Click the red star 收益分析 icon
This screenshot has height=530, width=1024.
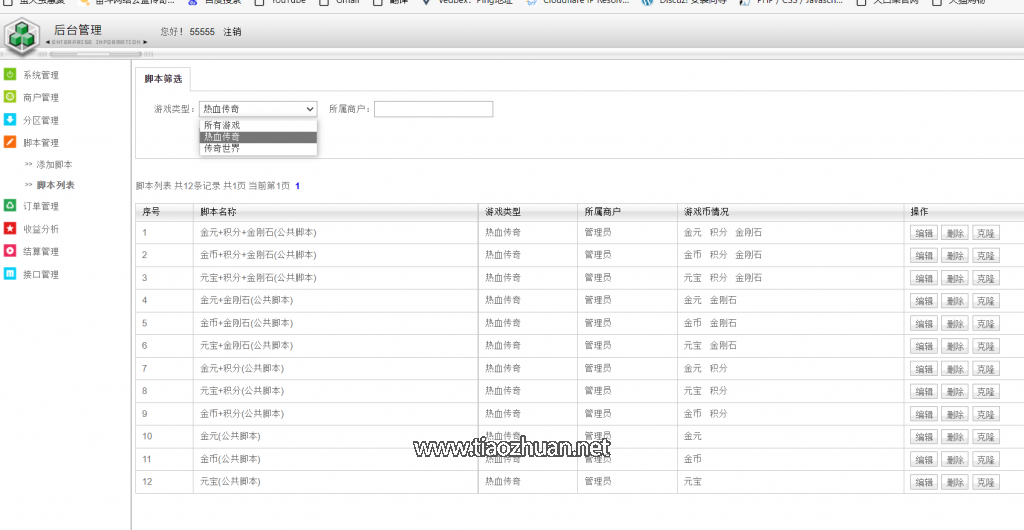(x=10, y=228)
